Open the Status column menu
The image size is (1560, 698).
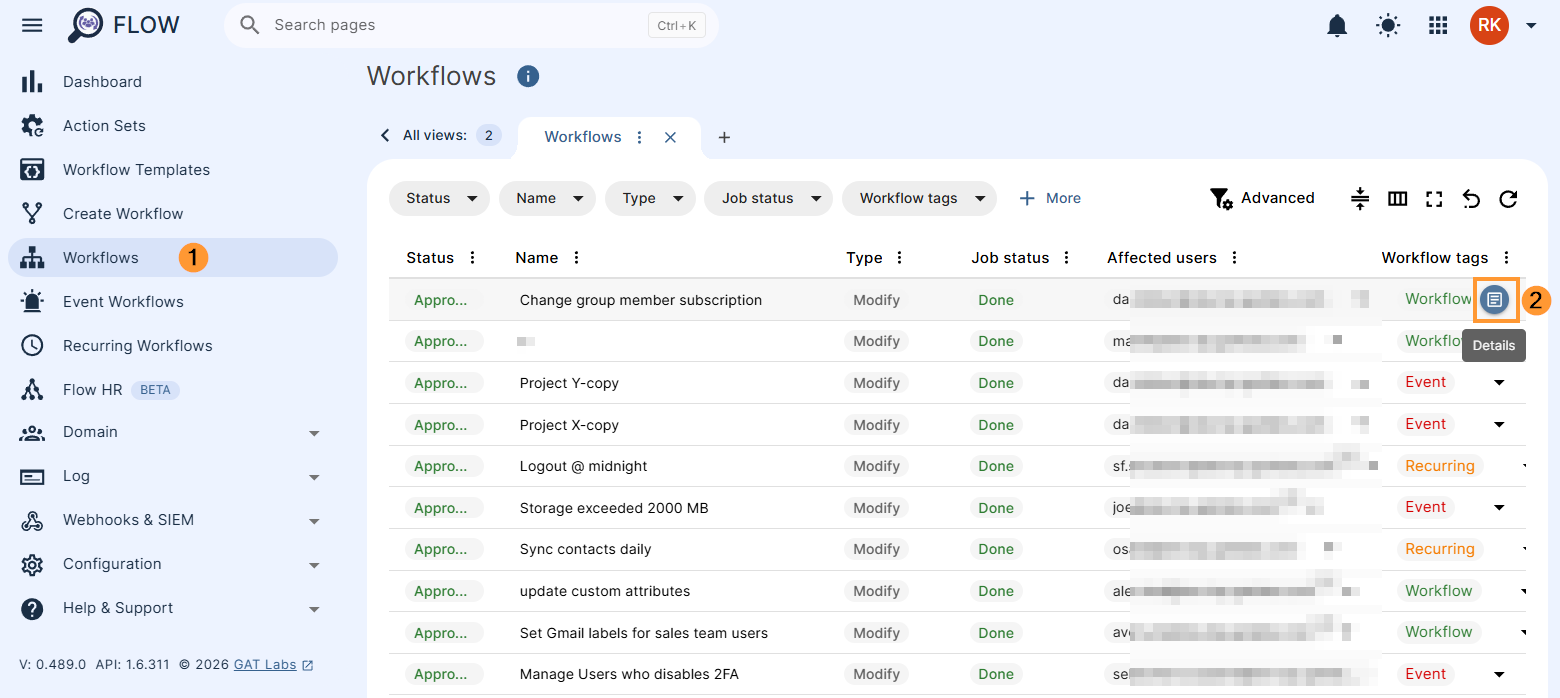pos(473,258)
